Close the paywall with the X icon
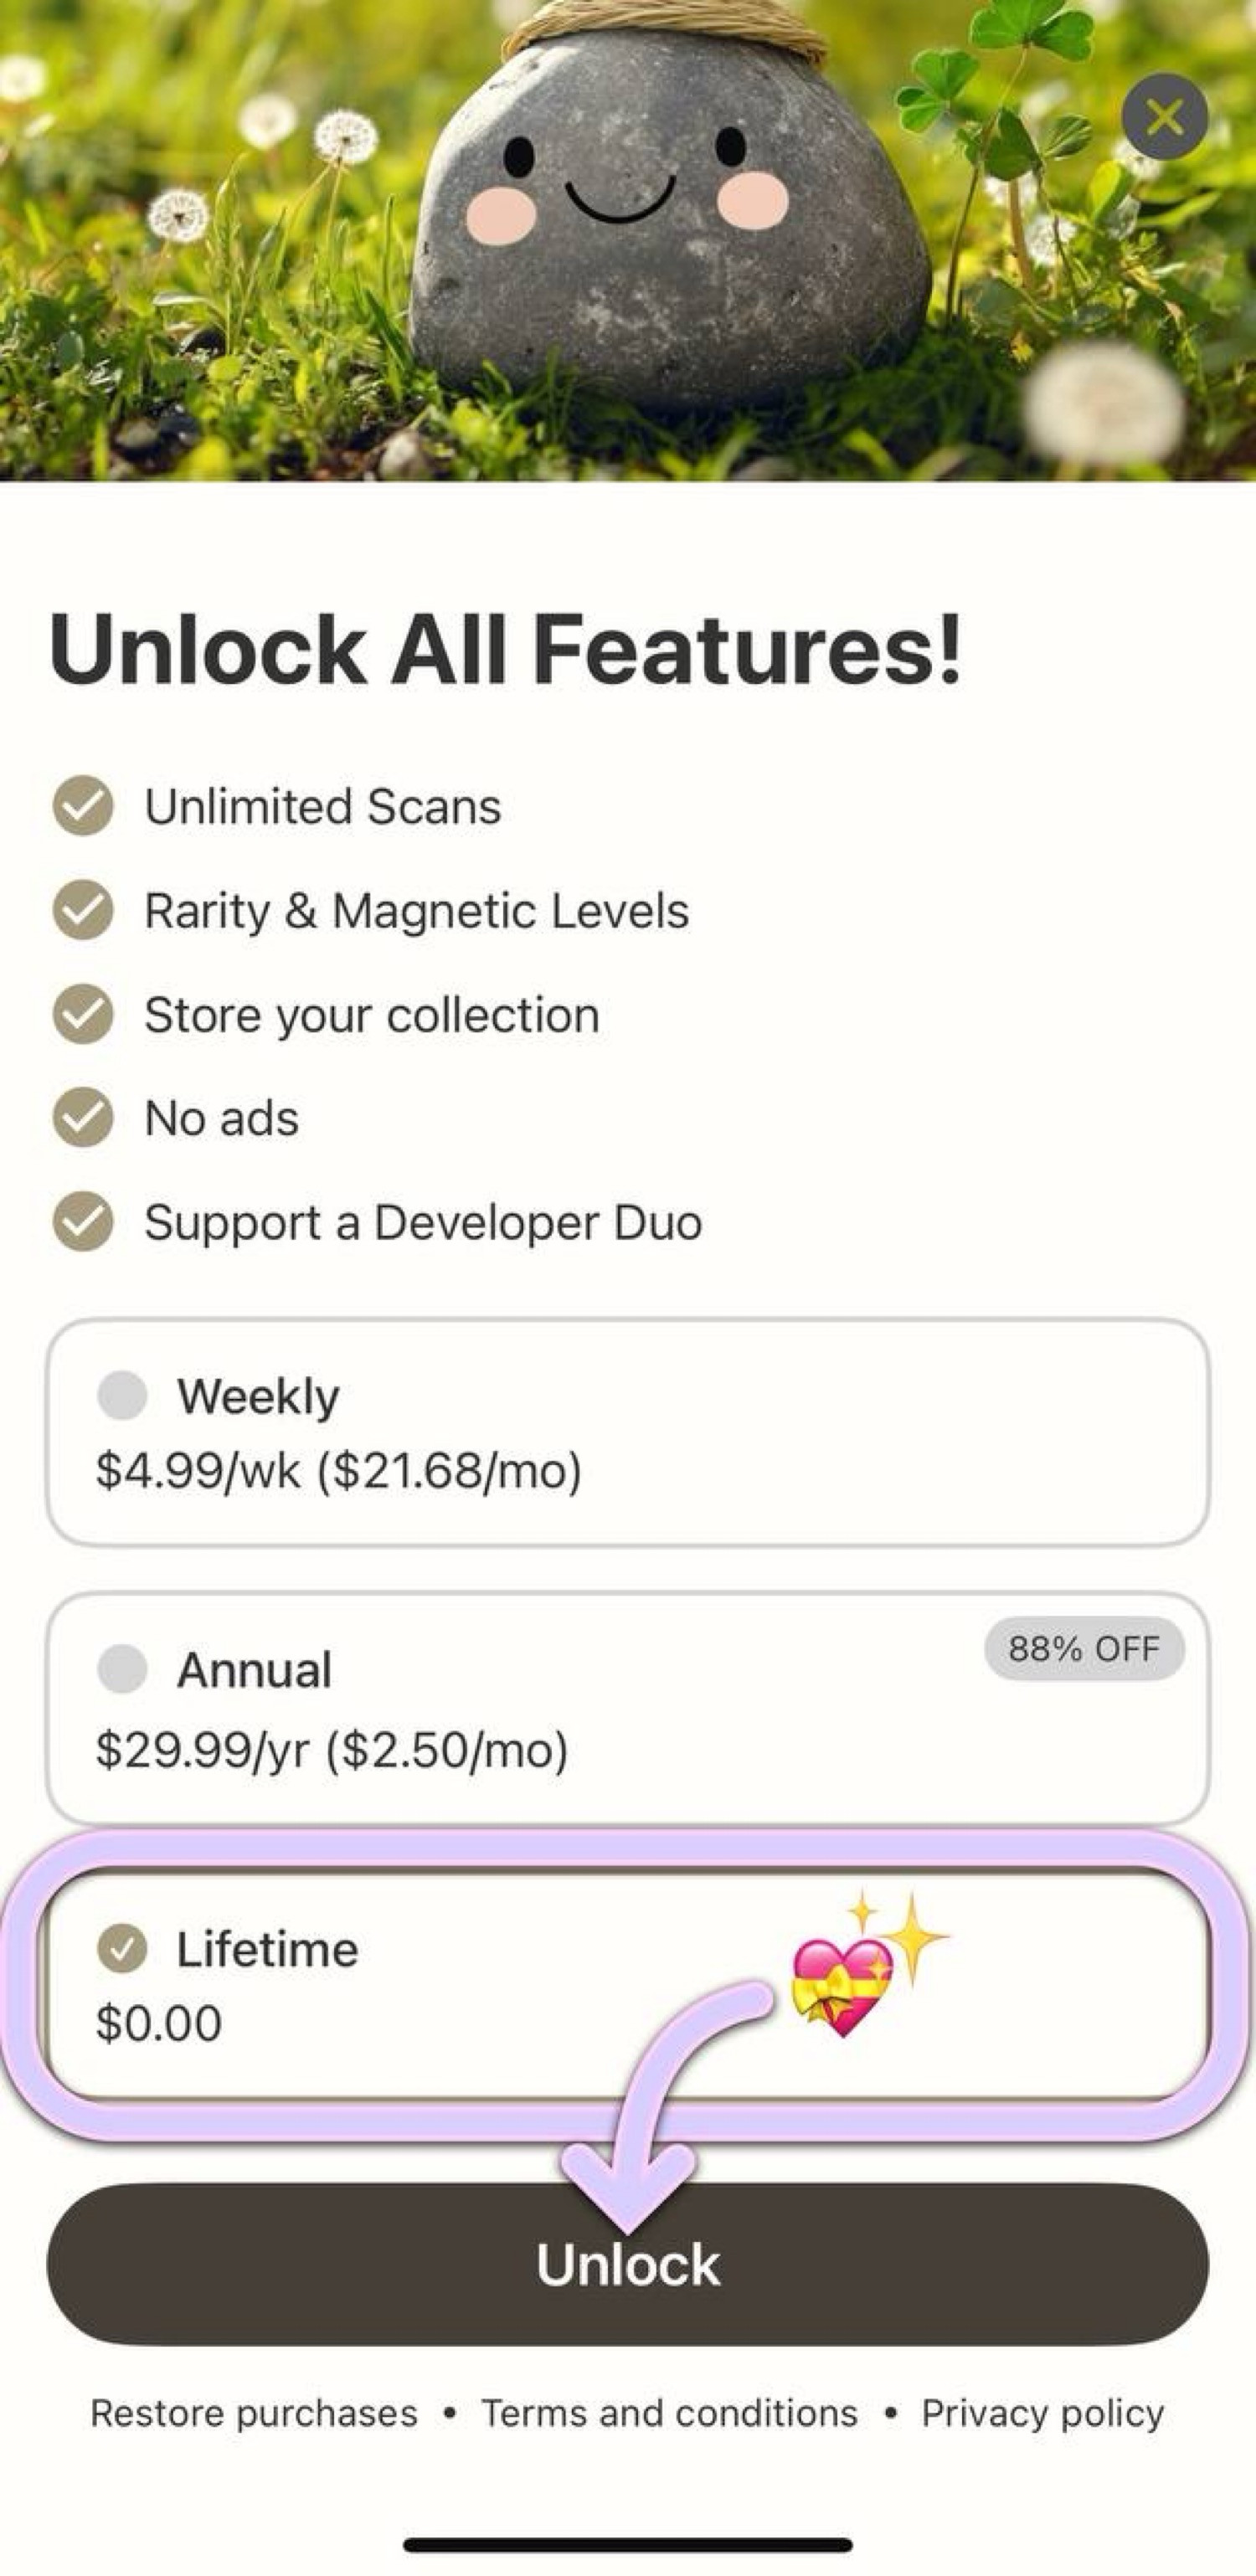The height and width of the screenshot is (2576, 1256). pyautogui.click(x=1164, y=117)
